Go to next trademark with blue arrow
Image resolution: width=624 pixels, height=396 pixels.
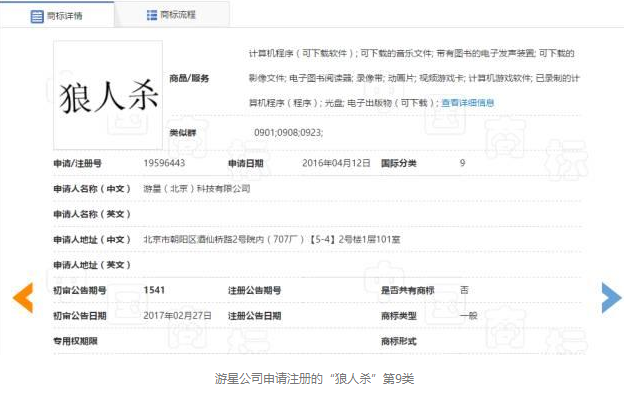pos(611,298)
